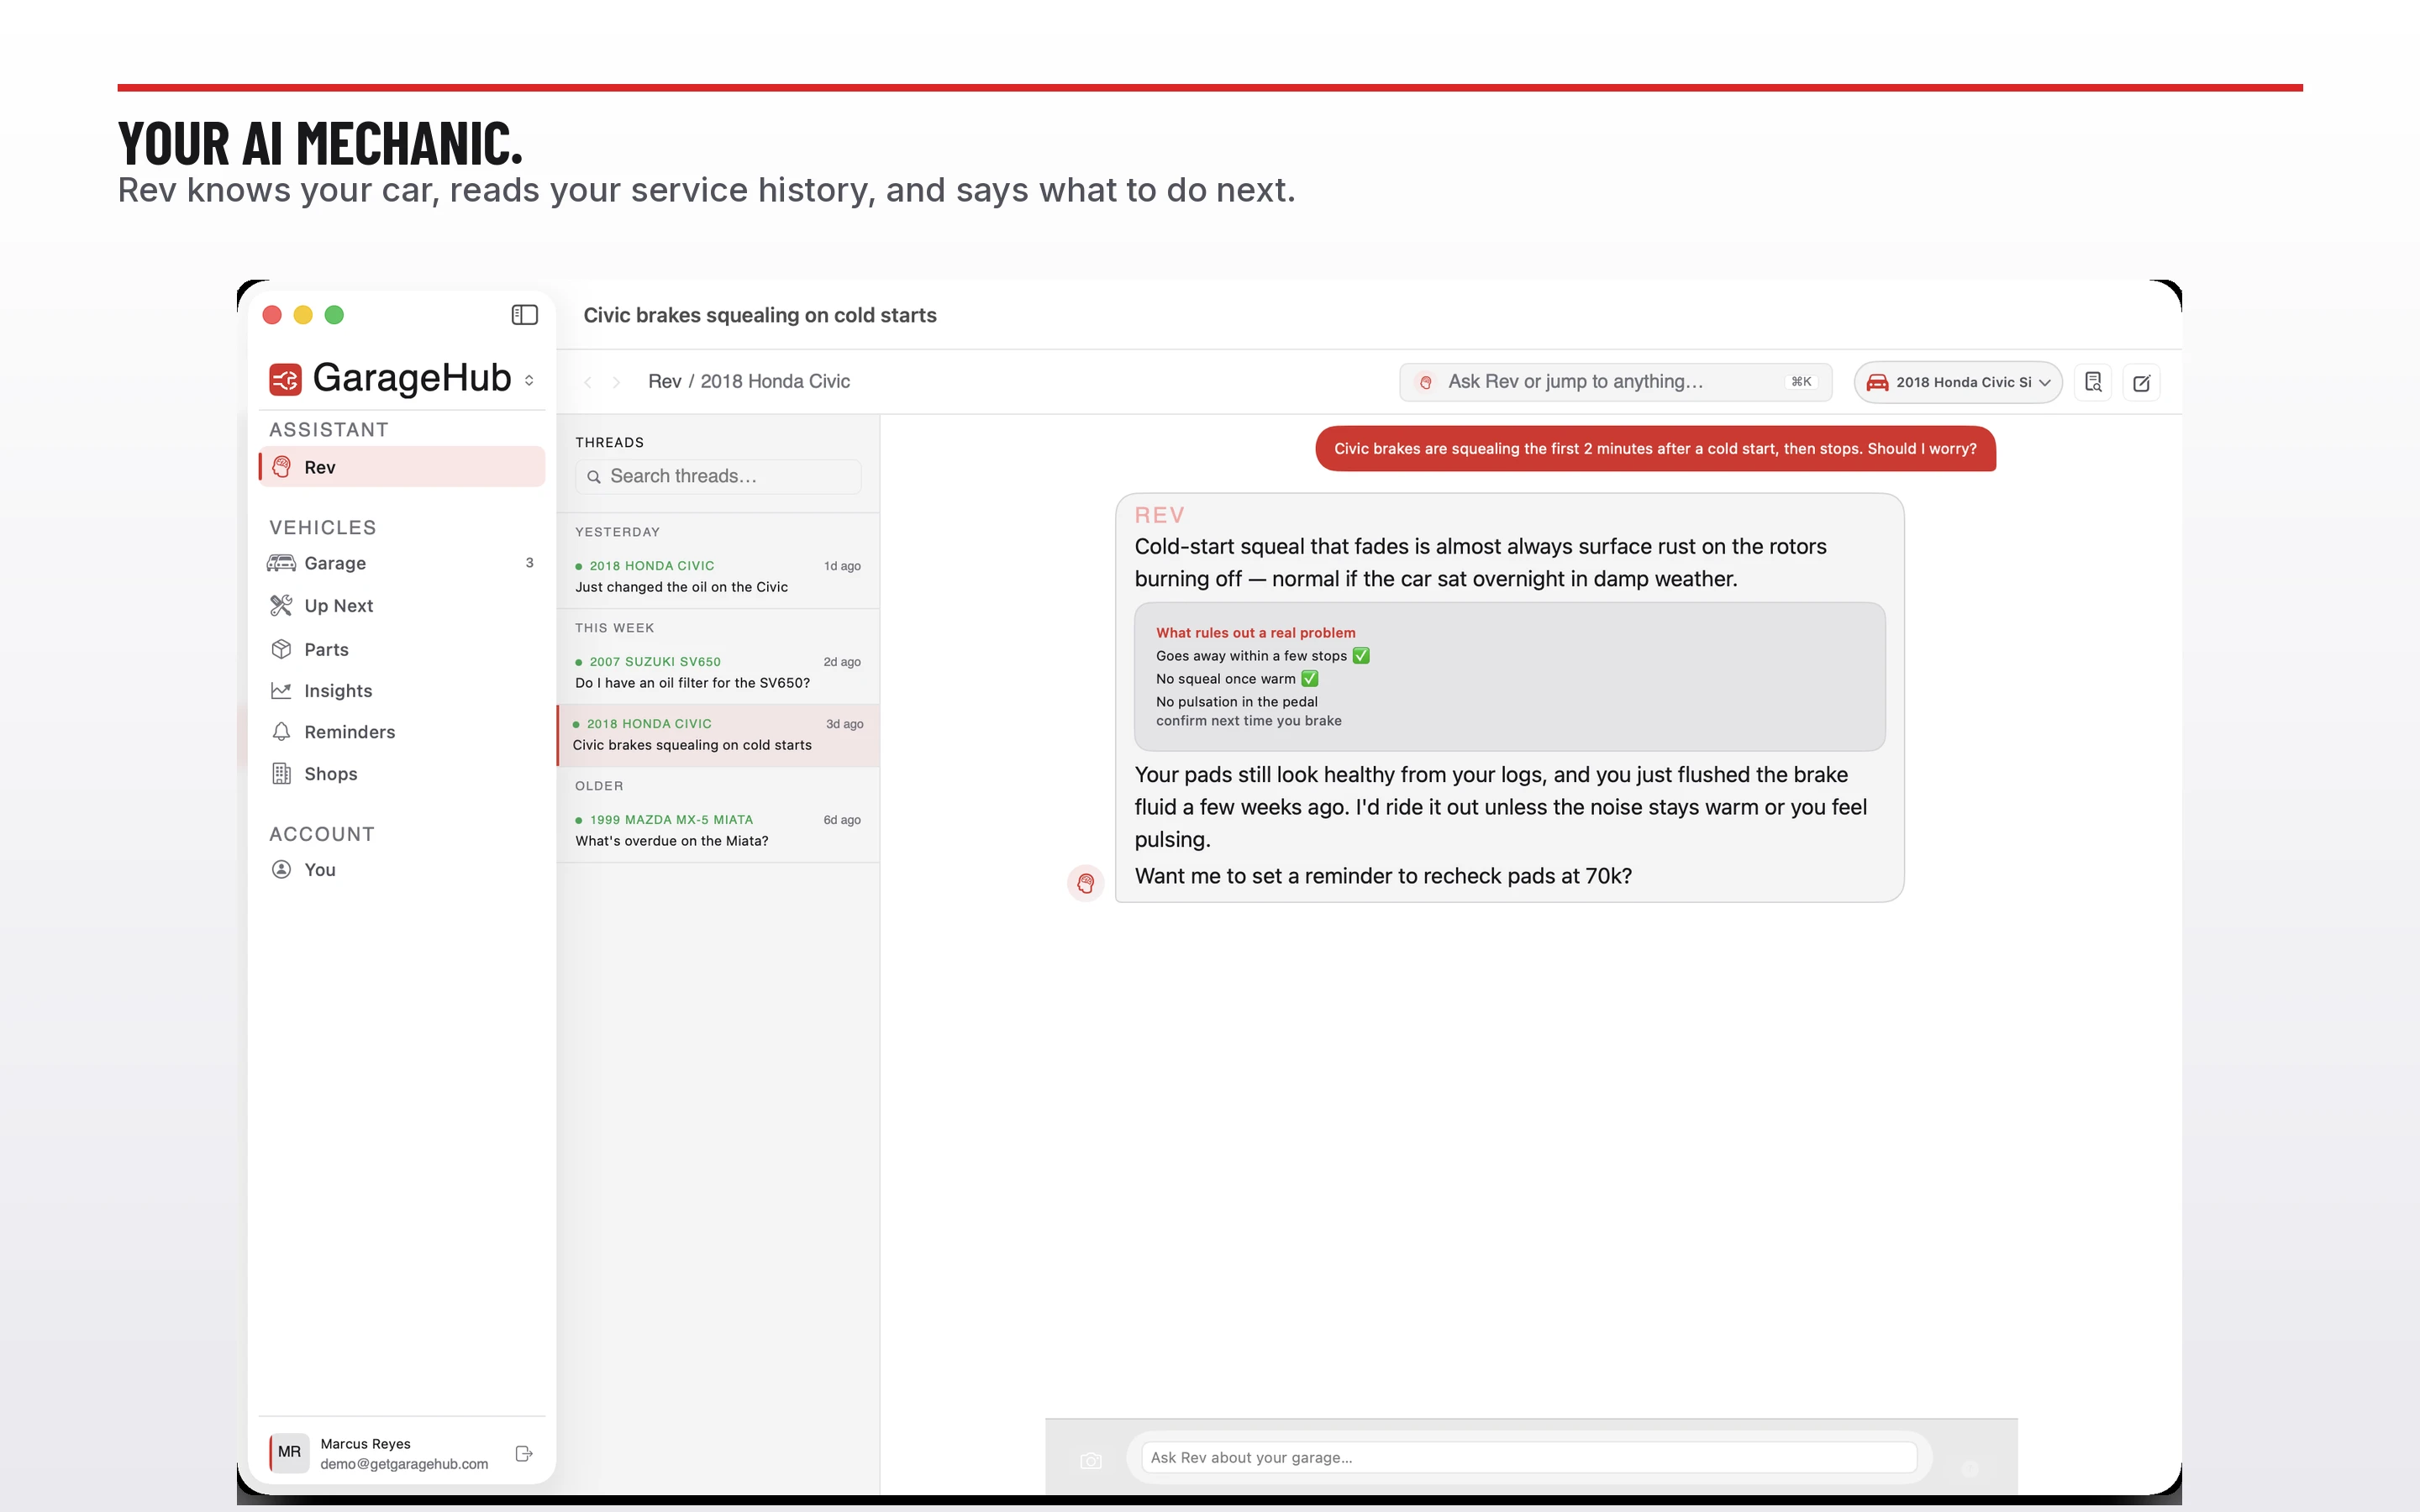The image size is (2420, 1512).
Task: Click the Goes away within a few stops checkmark
Action: (x=1361, y=656)
